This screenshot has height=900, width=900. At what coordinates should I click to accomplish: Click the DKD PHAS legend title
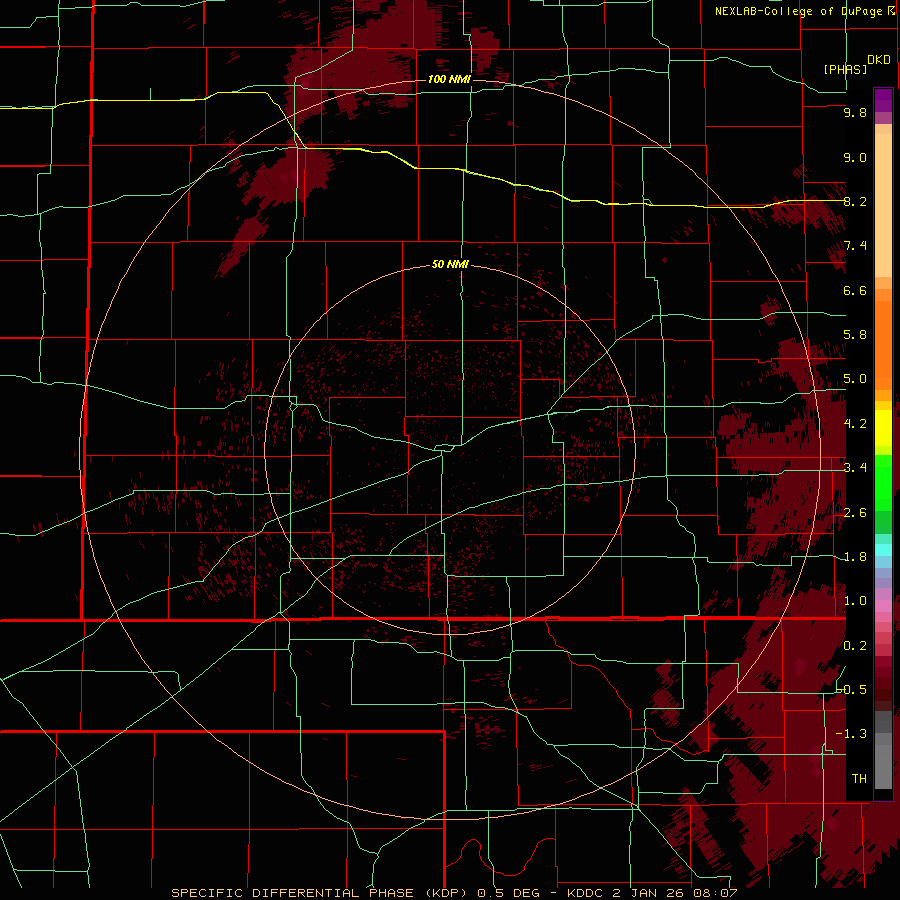[857, 64]
